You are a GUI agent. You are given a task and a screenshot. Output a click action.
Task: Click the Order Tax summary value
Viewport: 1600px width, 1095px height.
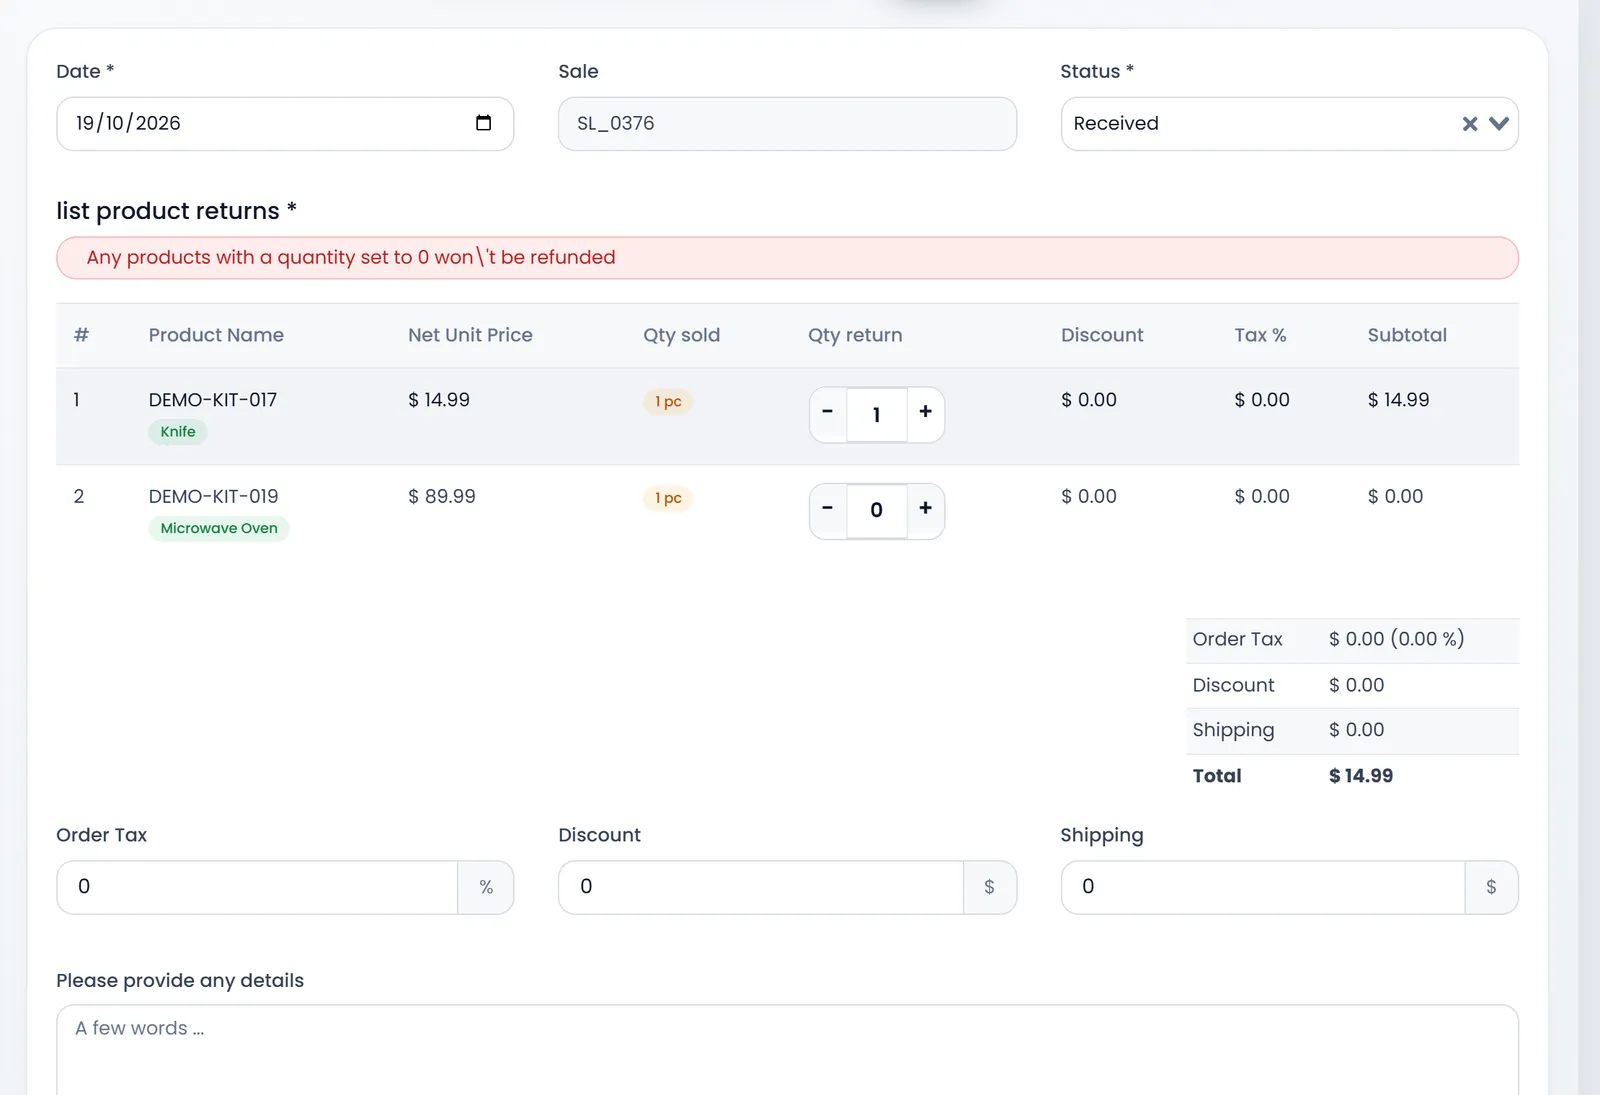1397,639
